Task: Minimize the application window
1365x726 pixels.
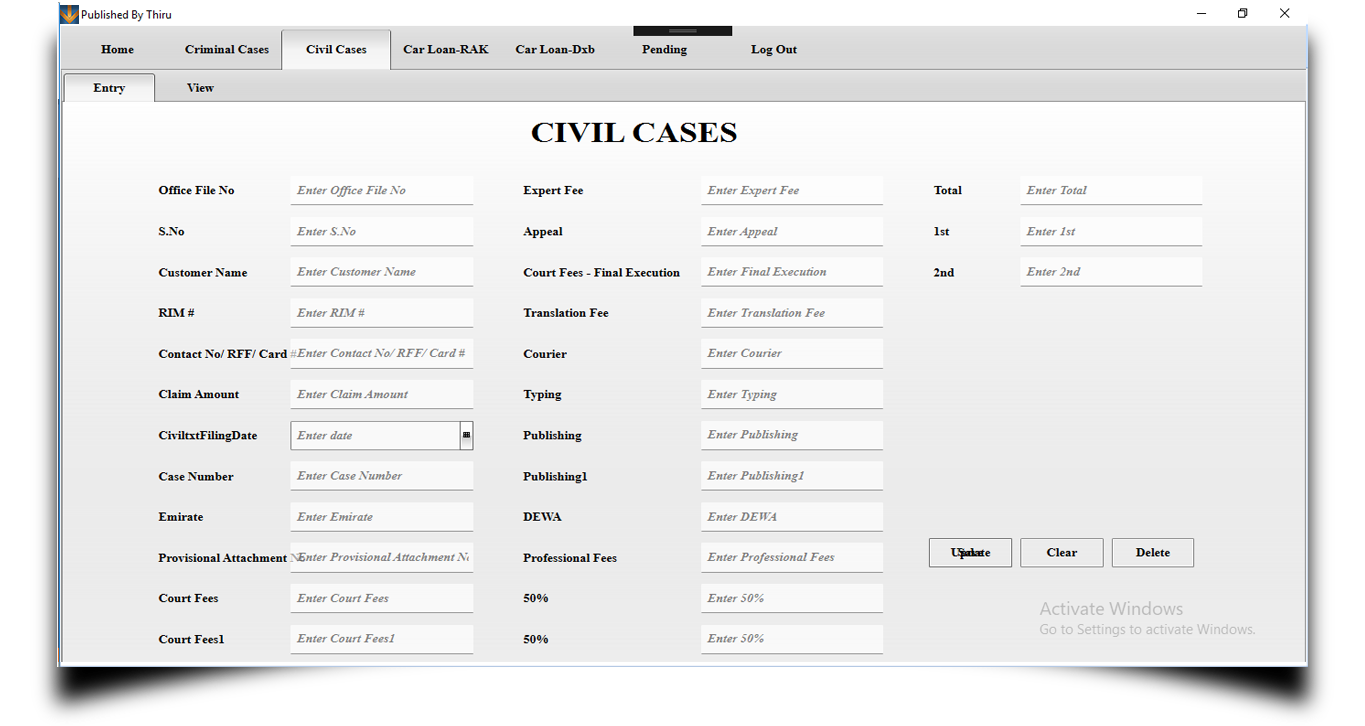Action: pyautogui.click(x=1201, y=14)
